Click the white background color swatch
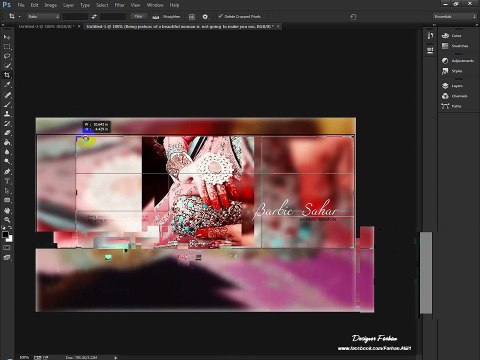This screenshot has height=360, width=480. pyautogui.click(x=10, y=239)
